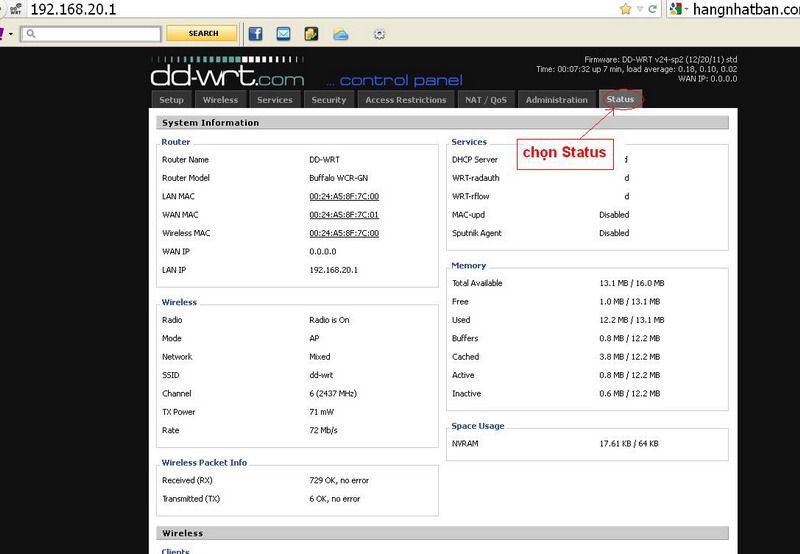The width and height of the screenshot is (800, 554).
Task: Click the Facebook toolbar icon
Action: [256, 34]
